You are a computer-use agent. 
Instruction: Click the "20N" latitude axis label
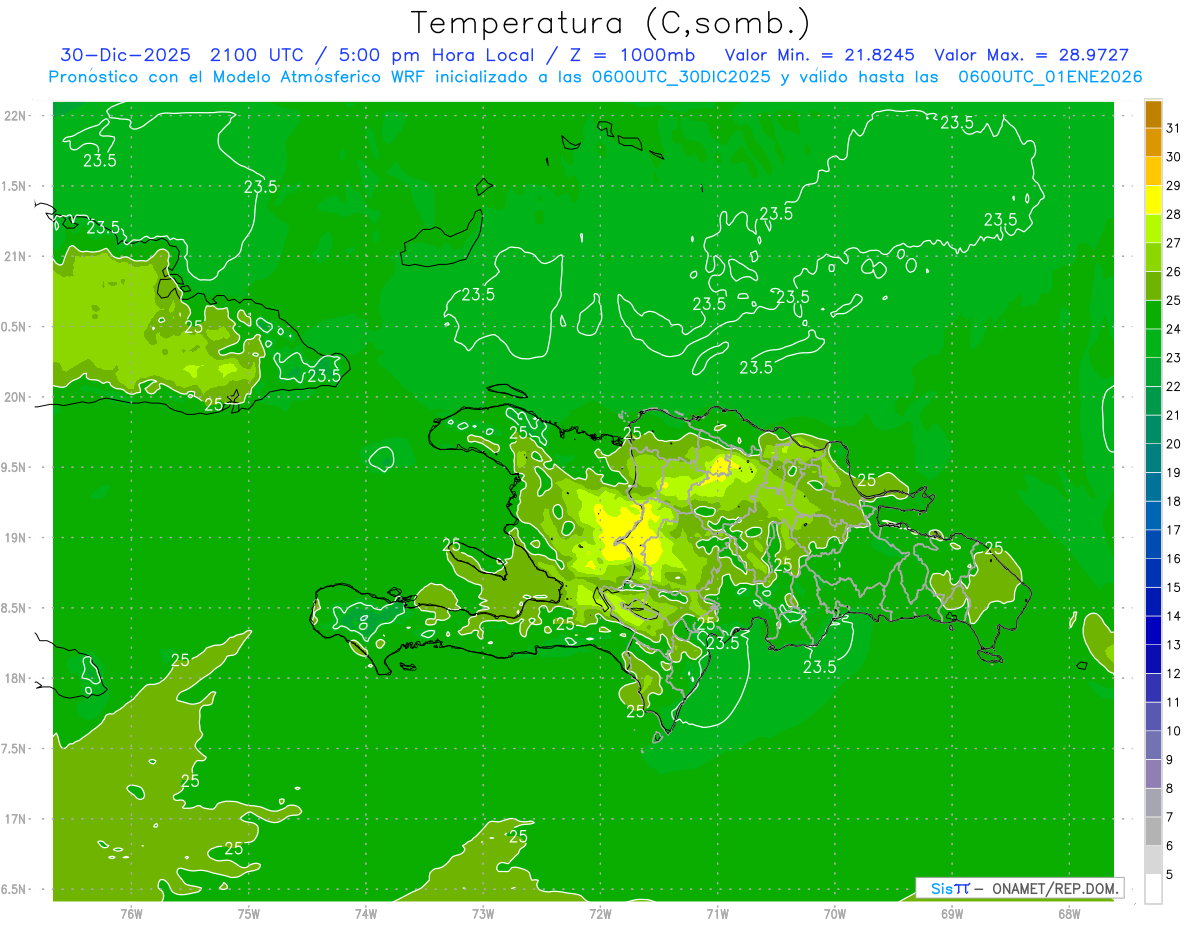tap(14, 398)
